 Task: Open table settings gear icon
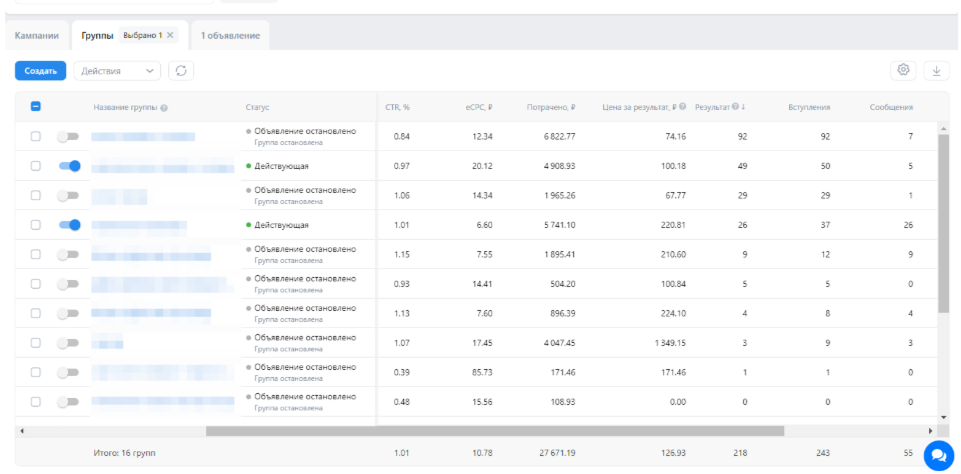(903, 71)
